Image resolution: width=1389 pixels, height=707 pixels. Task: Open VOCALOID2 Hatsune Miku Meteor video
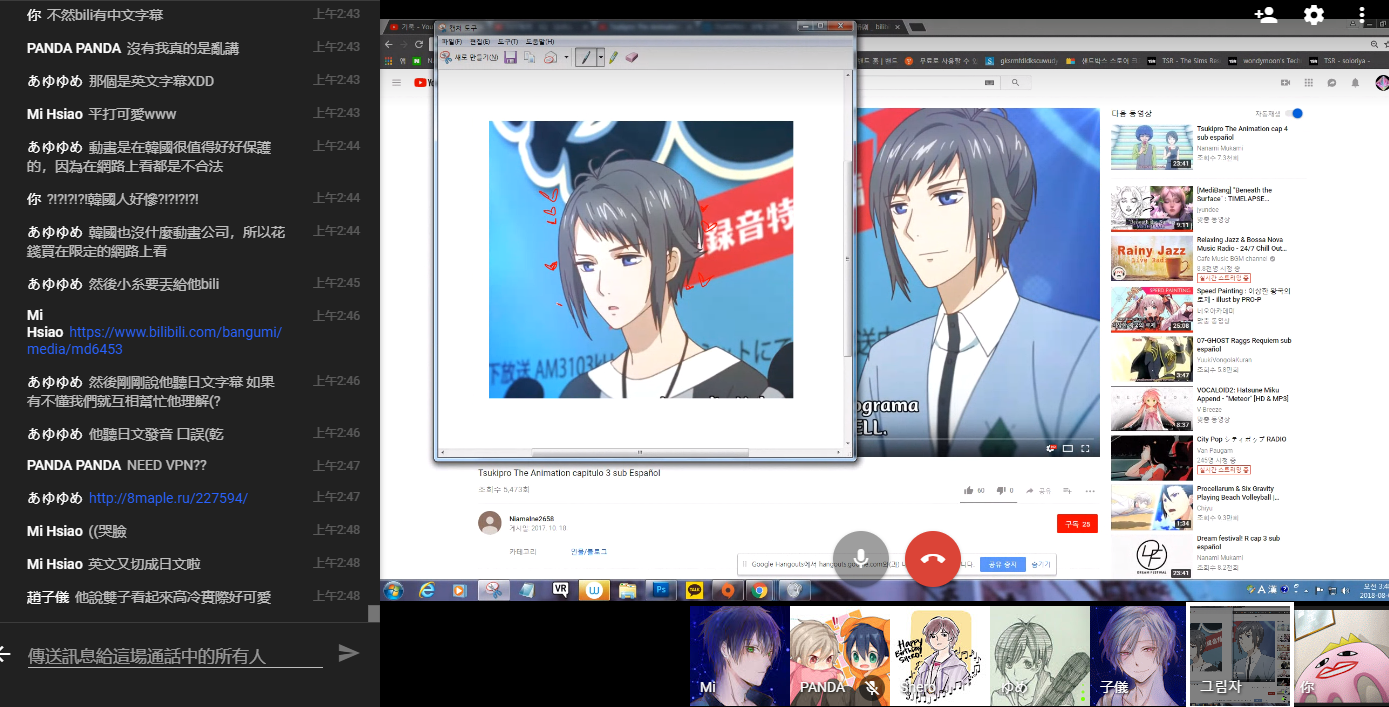[1151, 408]
